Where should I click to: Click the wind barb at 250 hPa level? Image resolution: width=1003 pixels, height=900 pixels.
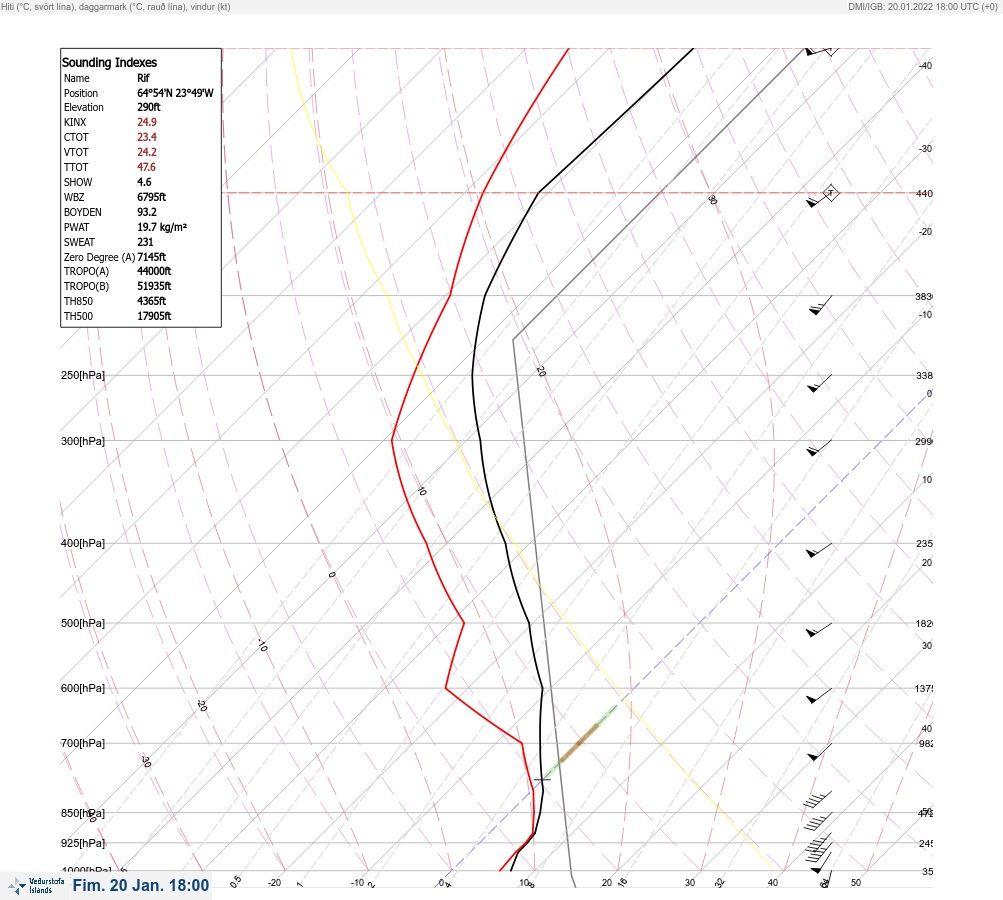tap(819, 383)
